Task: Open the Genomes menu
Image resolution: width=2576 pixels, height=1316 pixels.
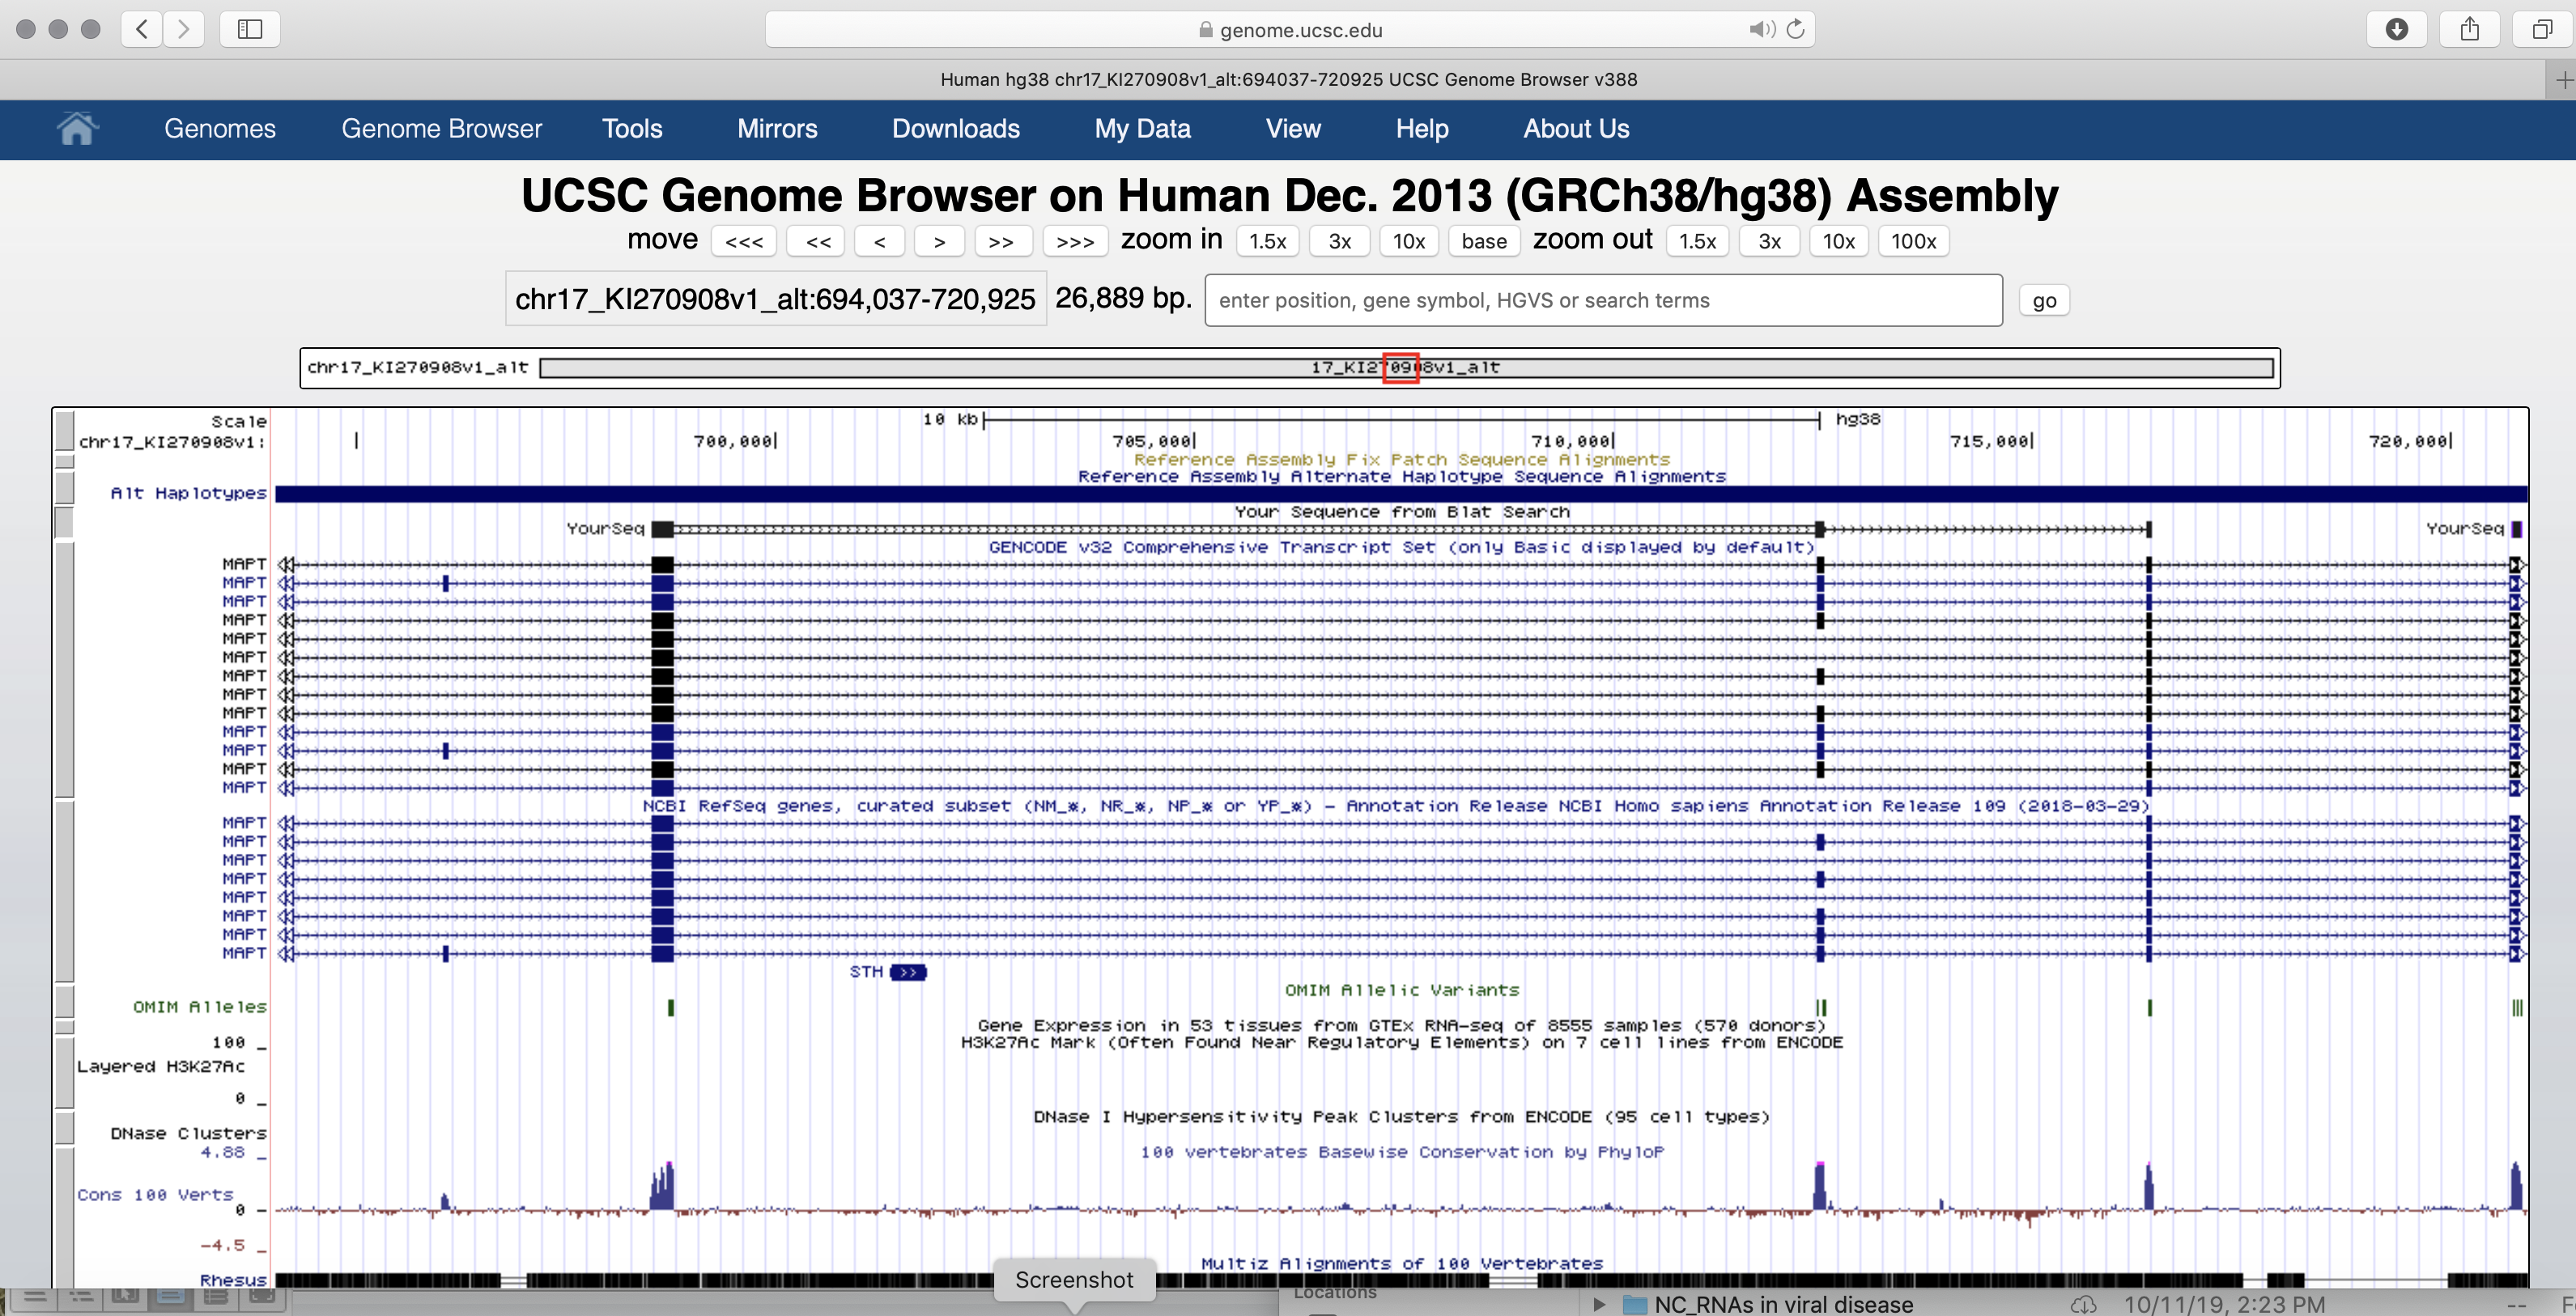Action: click(x=220, y=129)
